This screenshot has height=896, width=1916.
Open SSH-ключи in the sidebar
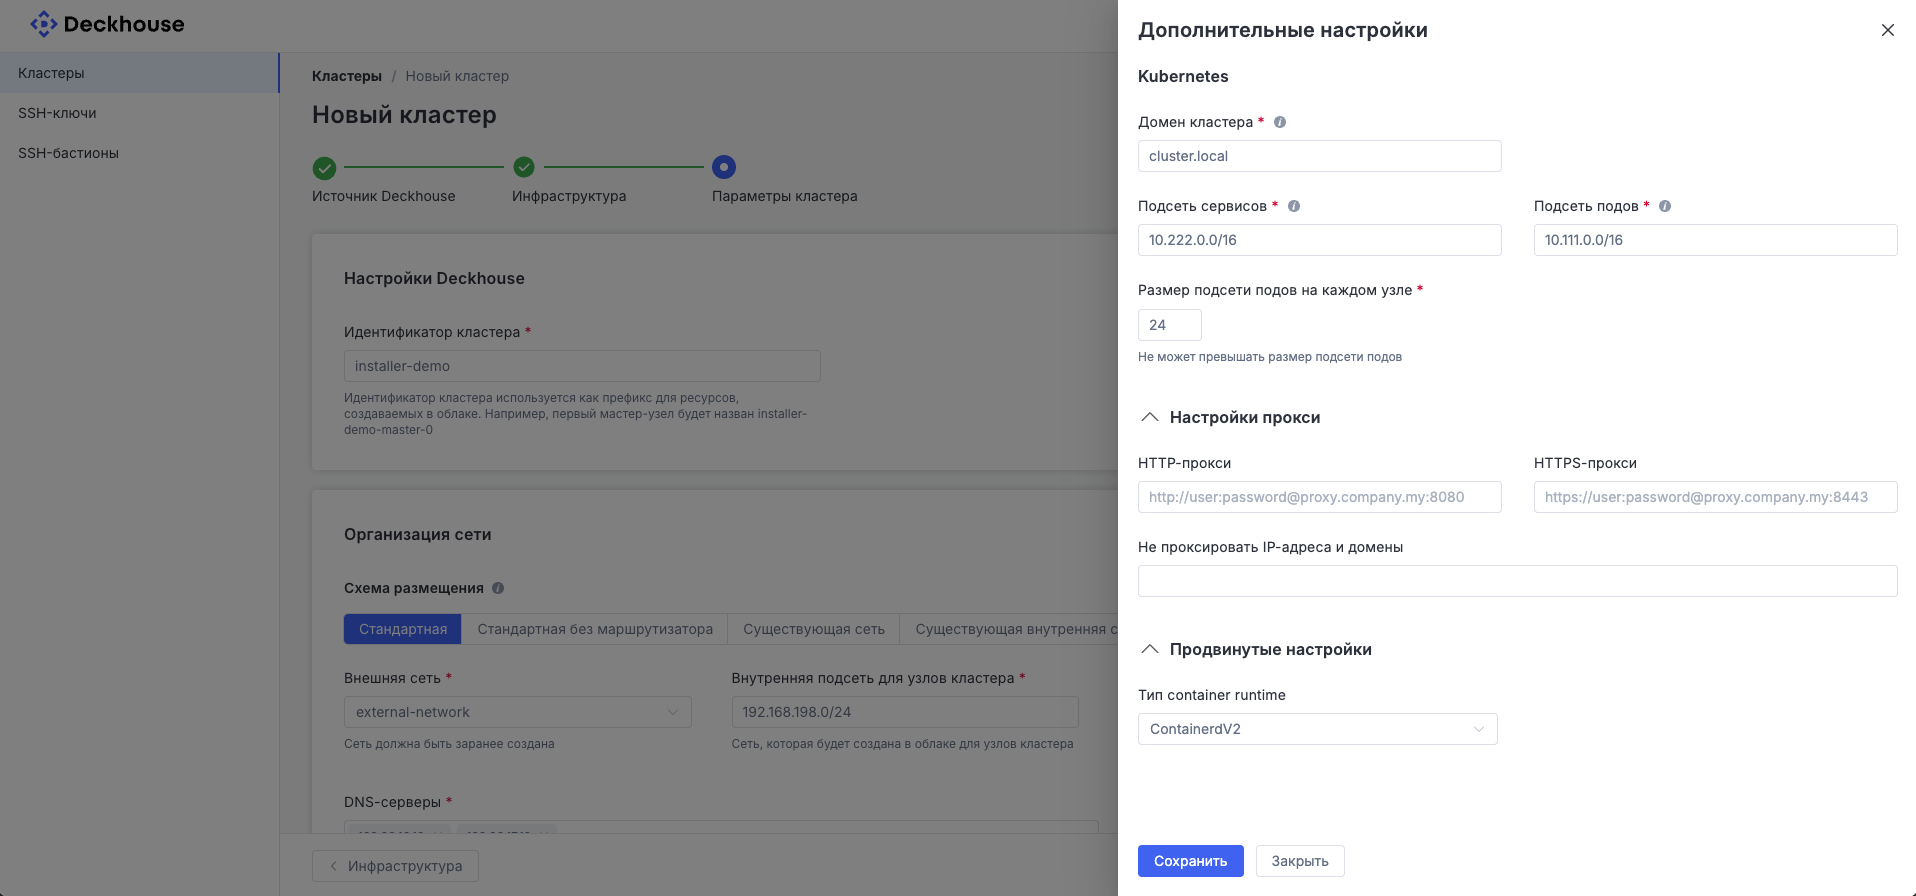(139, 113)
